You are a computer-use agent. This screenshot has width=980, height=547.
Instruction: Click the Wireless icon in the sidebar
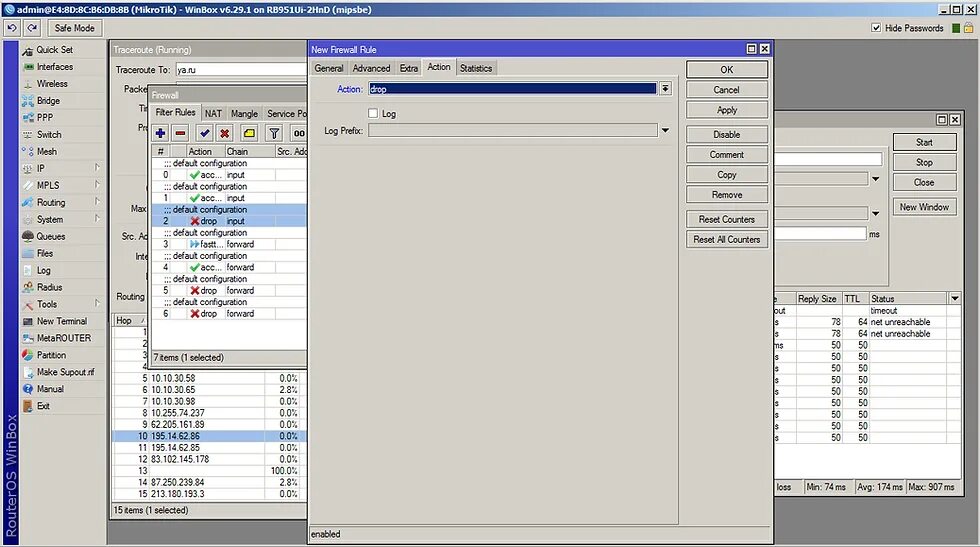tap(28, 84)
